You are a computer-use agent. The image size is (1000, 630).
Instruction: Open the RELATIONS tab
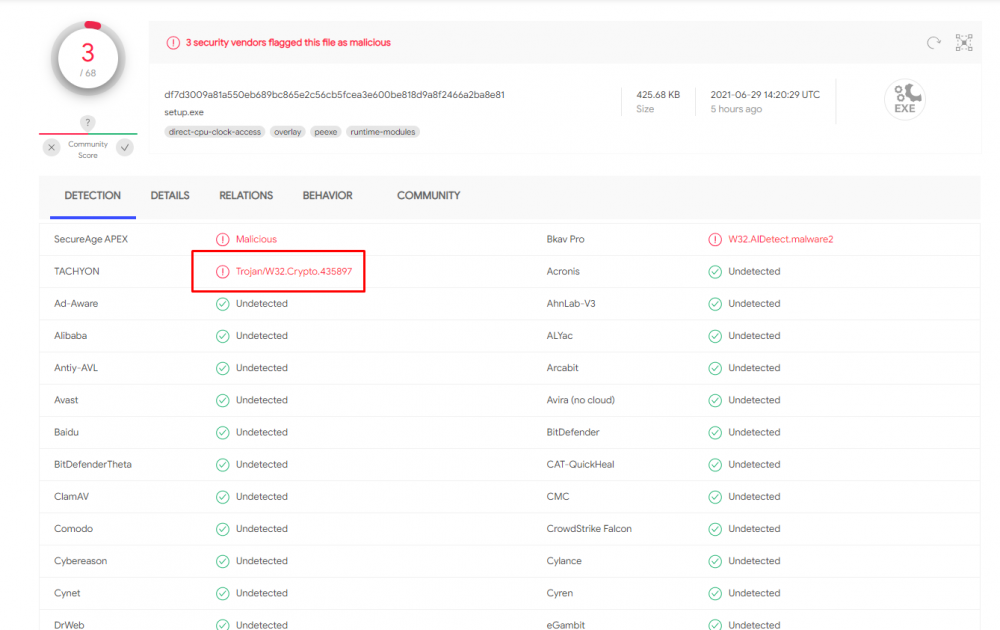click(x=246, y=196)
